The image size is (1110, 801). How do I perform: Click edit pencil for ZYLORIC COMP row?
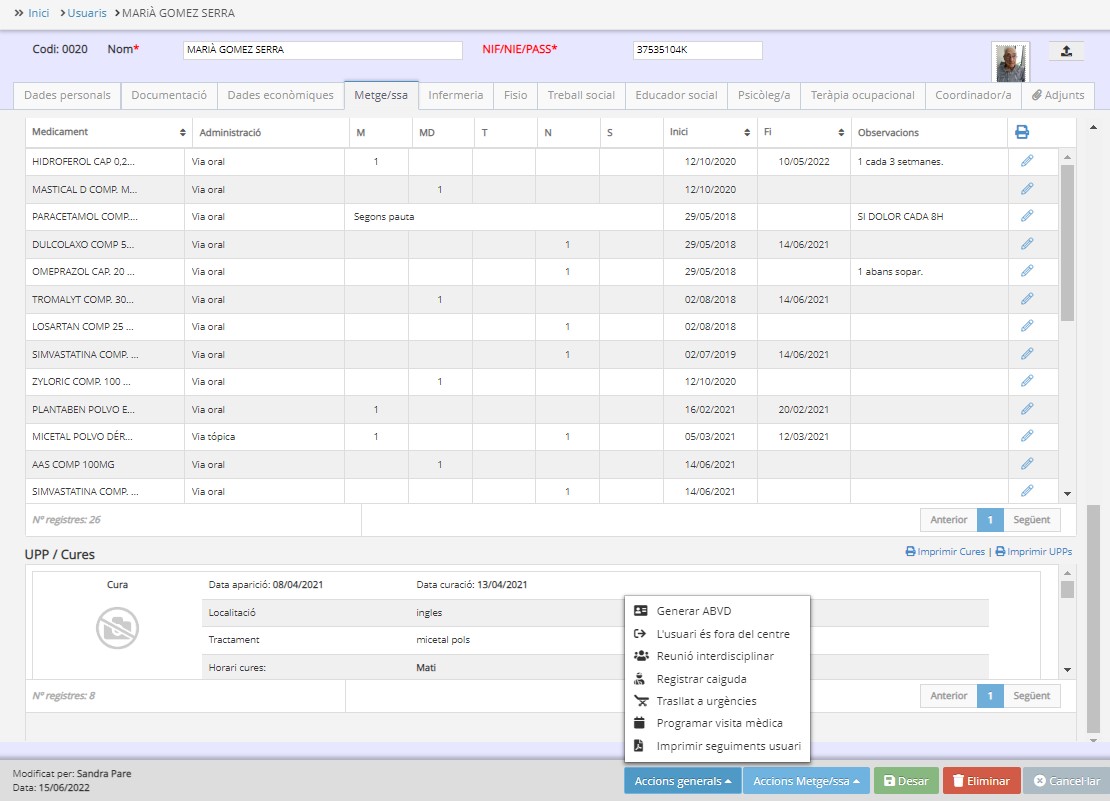tap(1027, 381)
